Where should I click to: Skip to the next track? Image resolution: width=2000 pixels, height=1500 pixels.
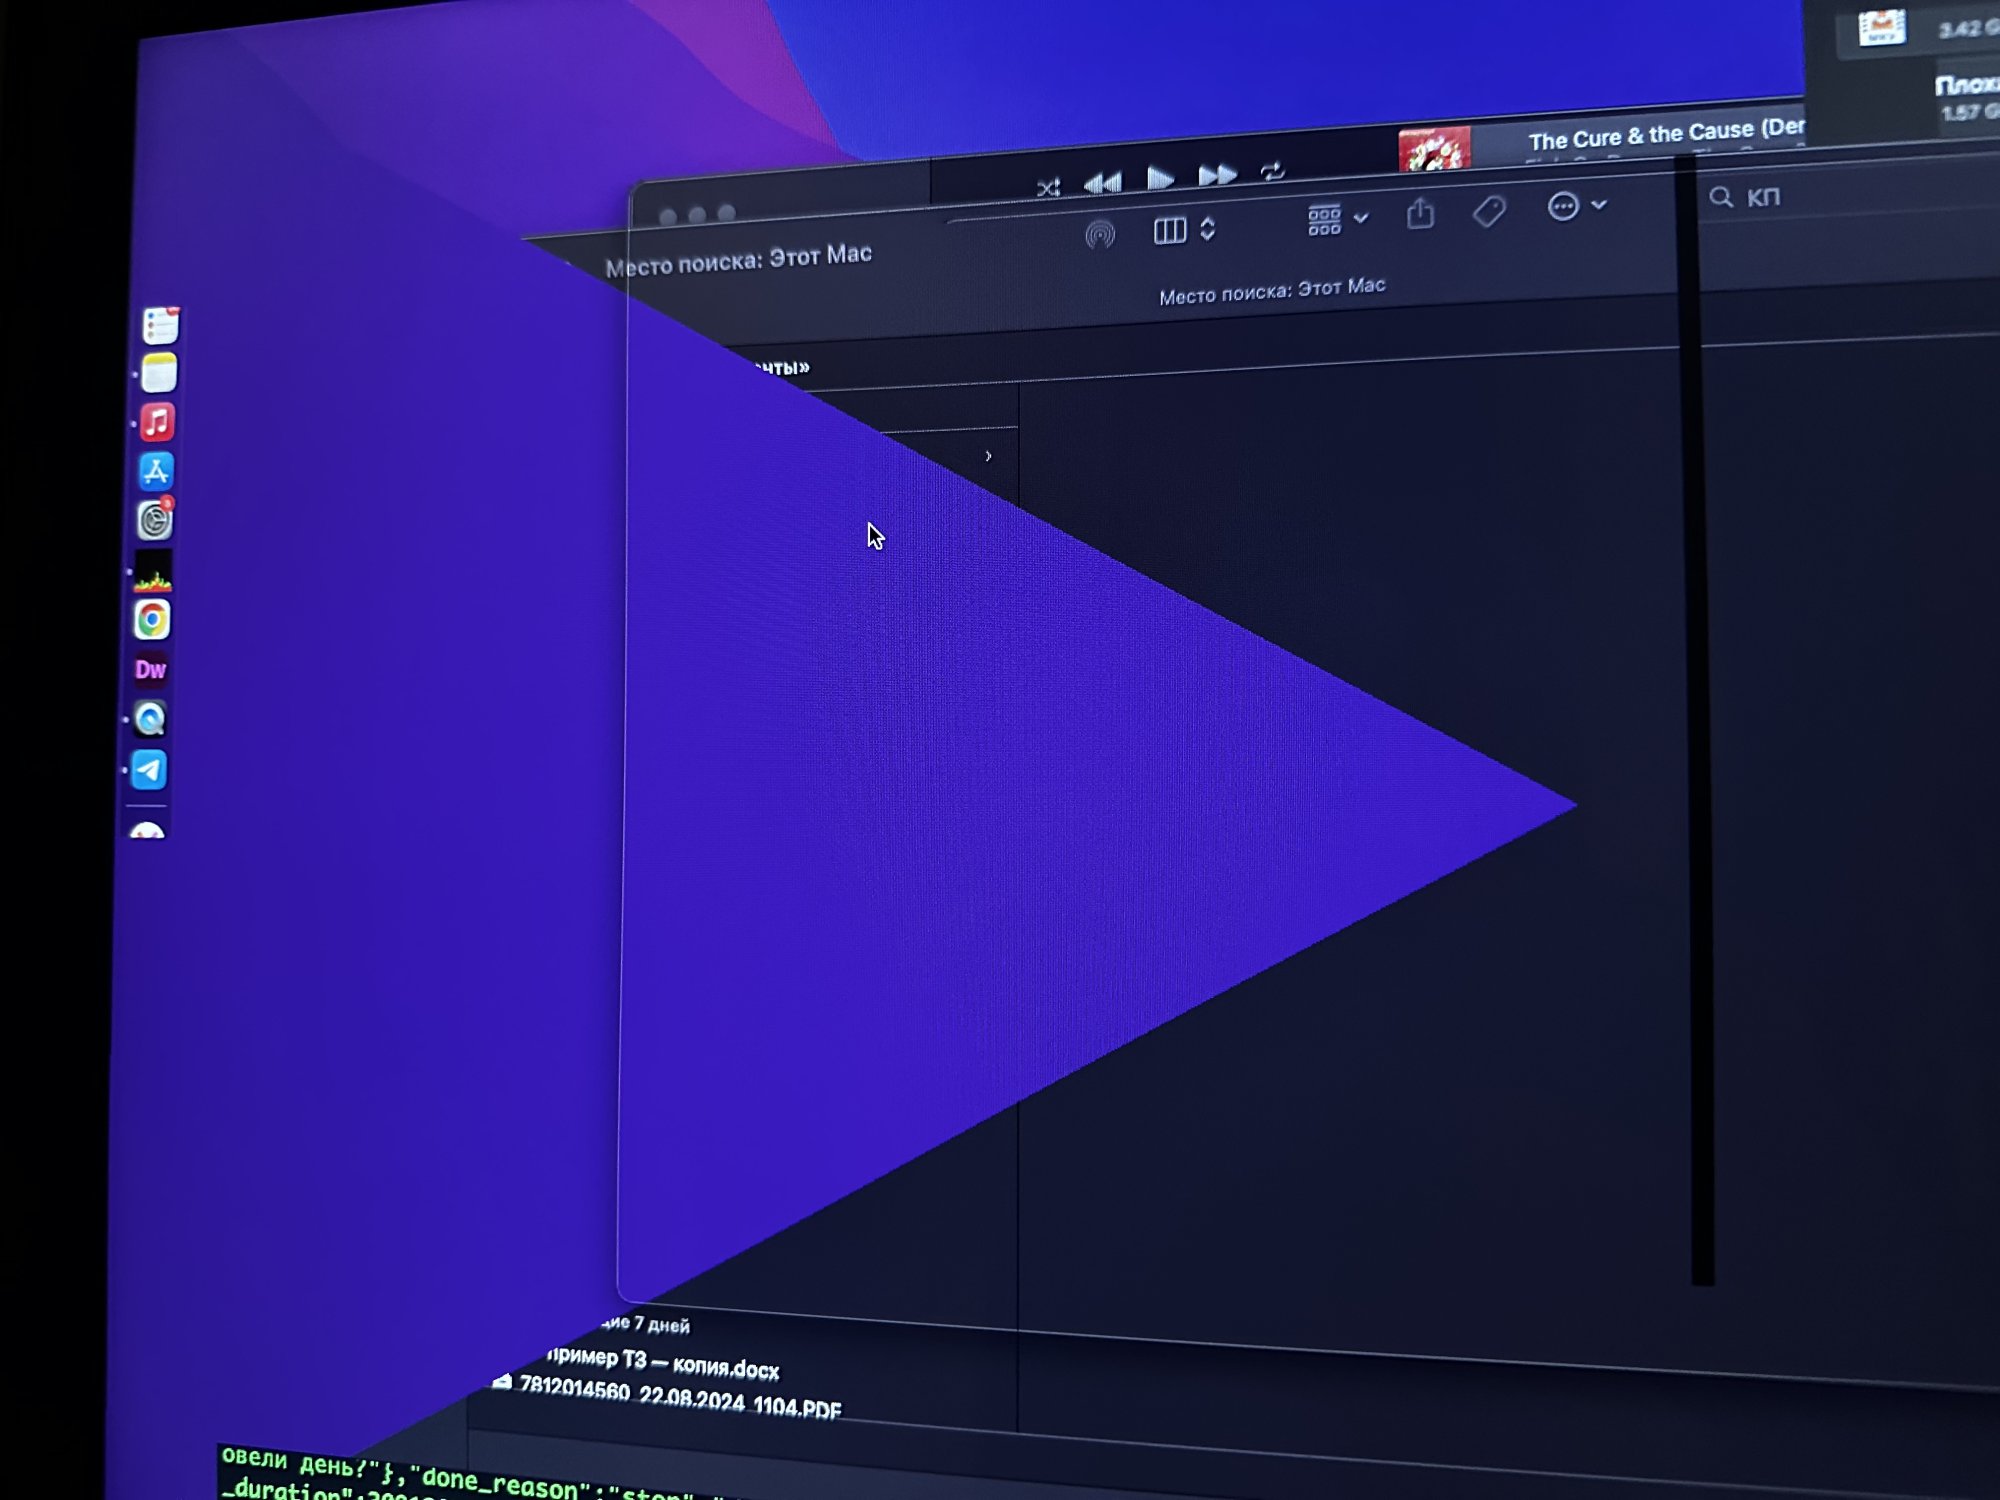tap(1217, 176)
